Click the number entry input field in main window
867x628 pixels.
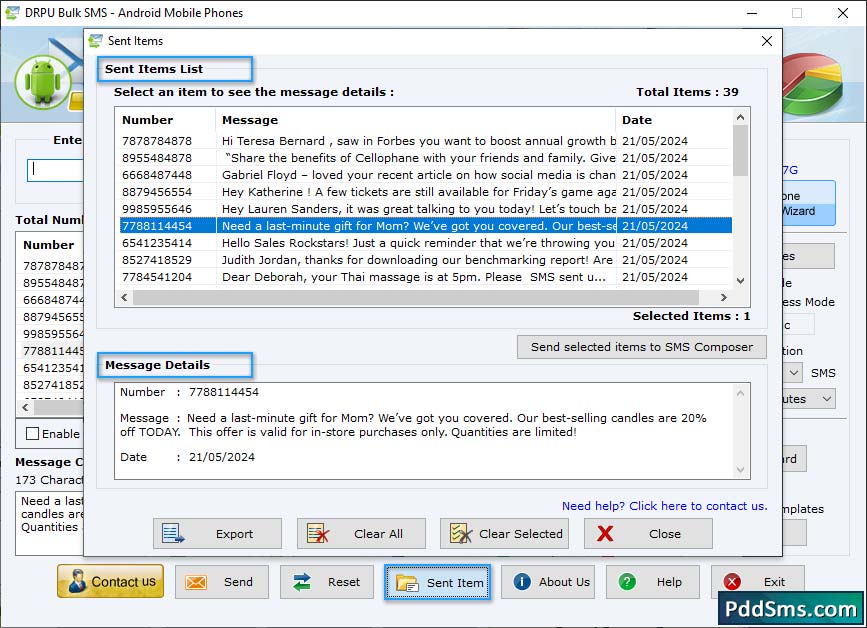(x=55, y=170)
